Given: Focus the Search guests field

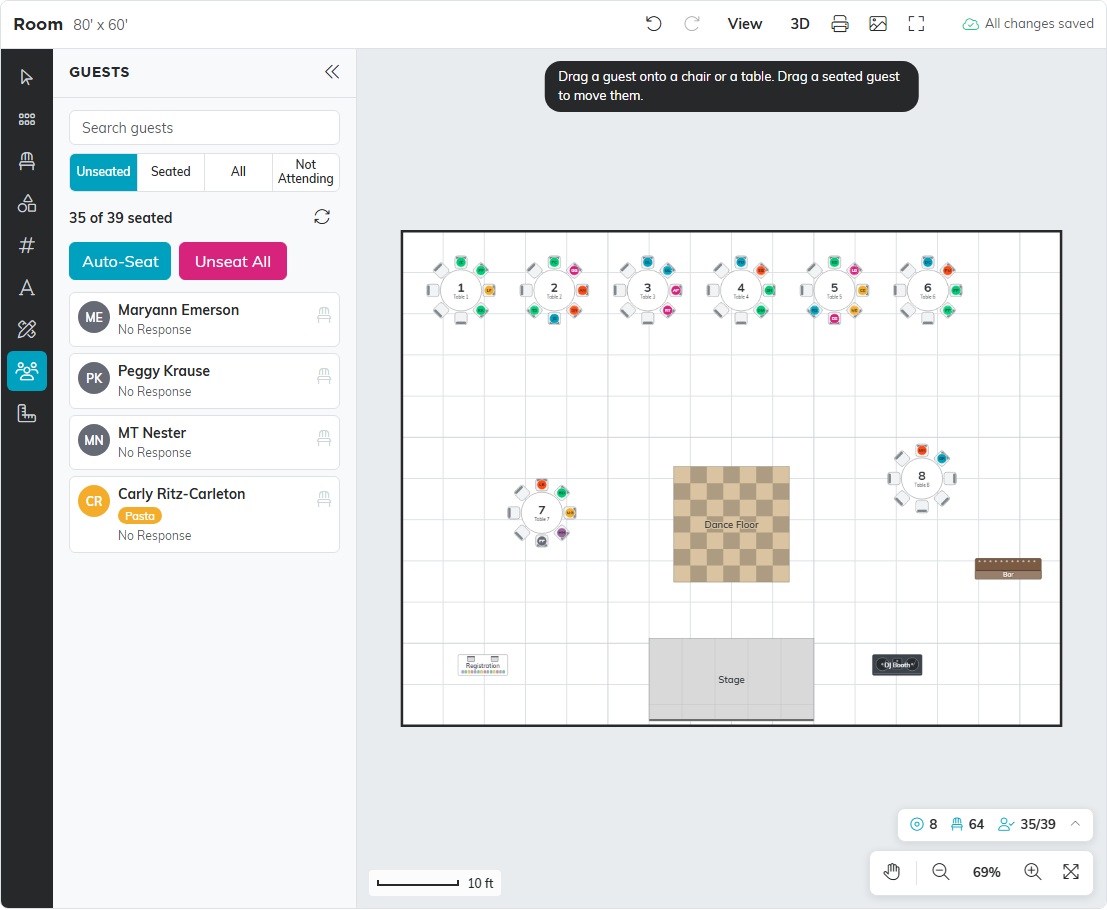Looking at the screenshot, I should click(204, 128).
